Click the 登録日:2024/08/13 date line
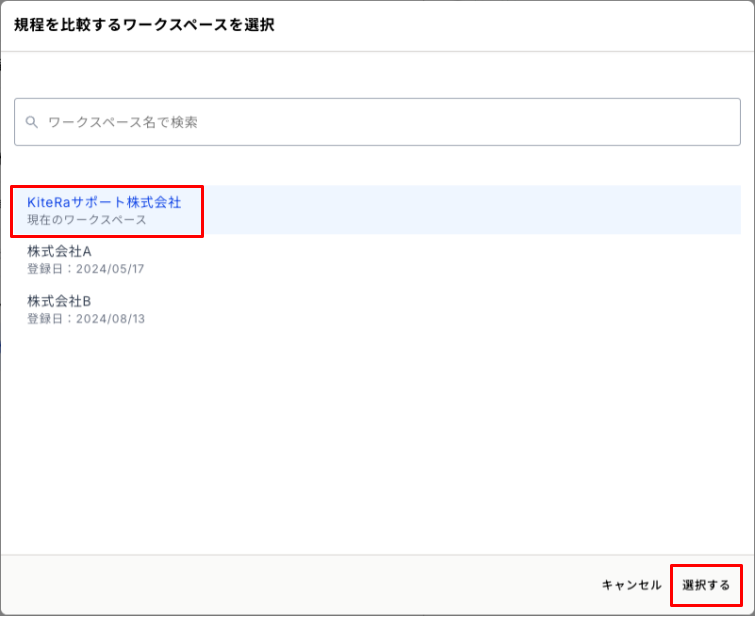The image size is (755, 622). coord(86,319)
